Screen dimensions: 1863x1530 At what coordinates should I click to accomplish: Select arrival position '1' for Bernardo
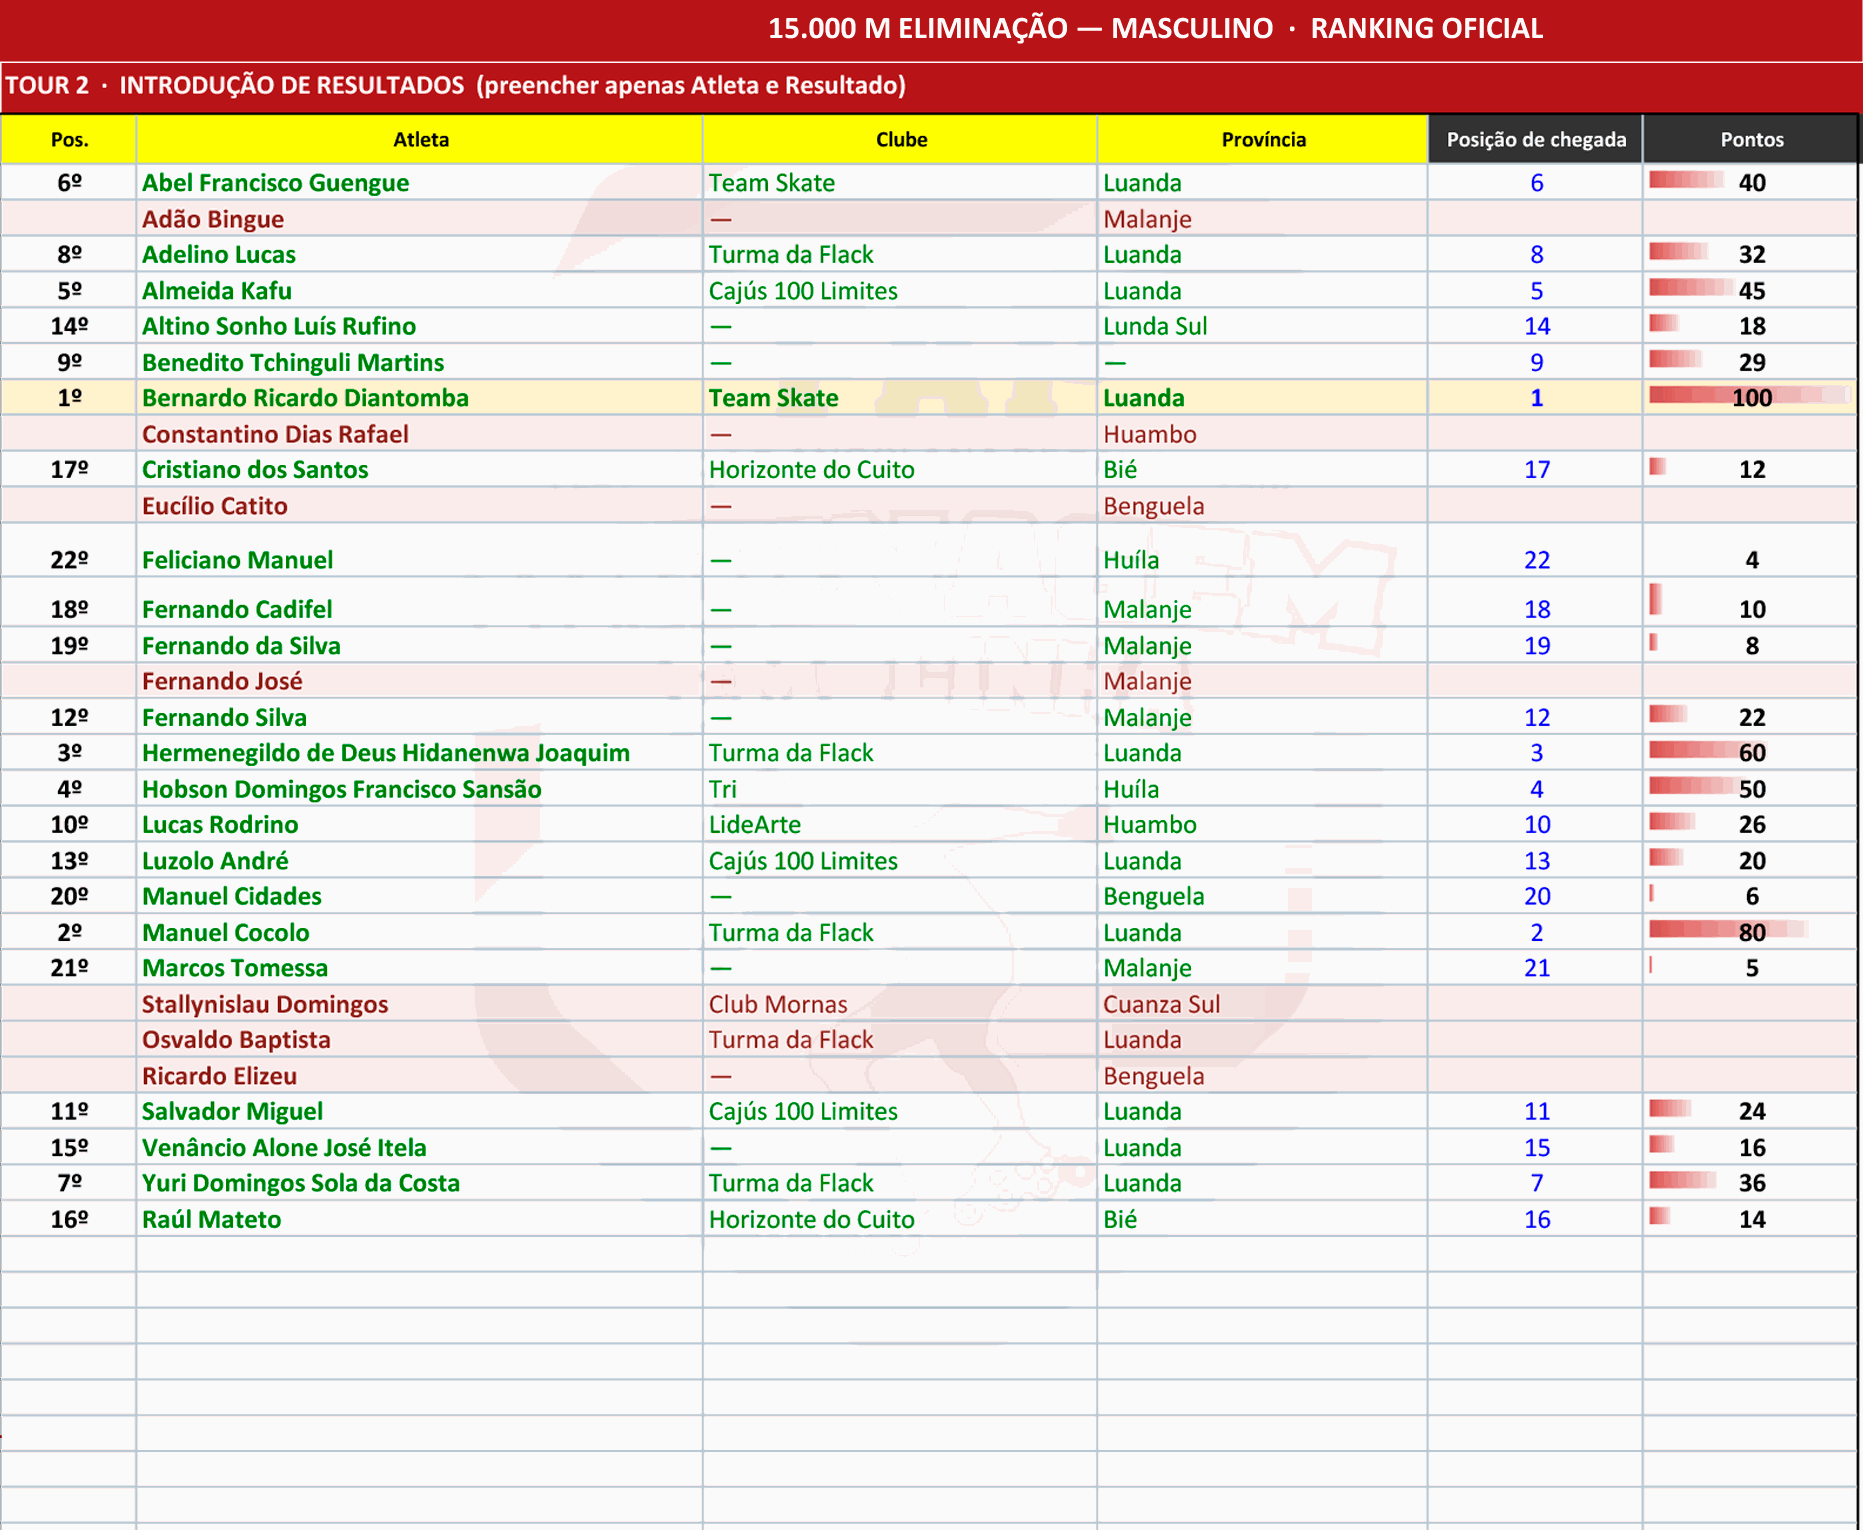pyautogui.click(x=1535, y=397)
